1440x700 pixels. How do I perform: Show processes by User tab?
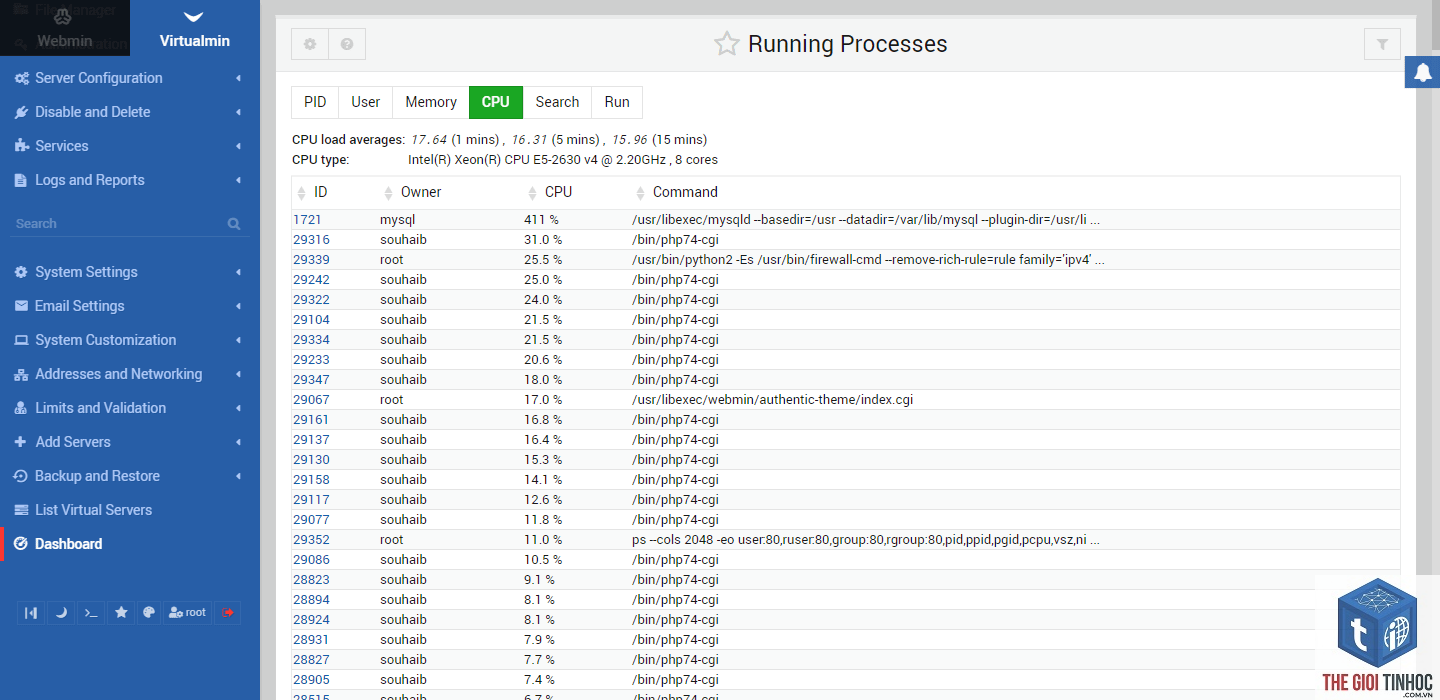(366, 102)
